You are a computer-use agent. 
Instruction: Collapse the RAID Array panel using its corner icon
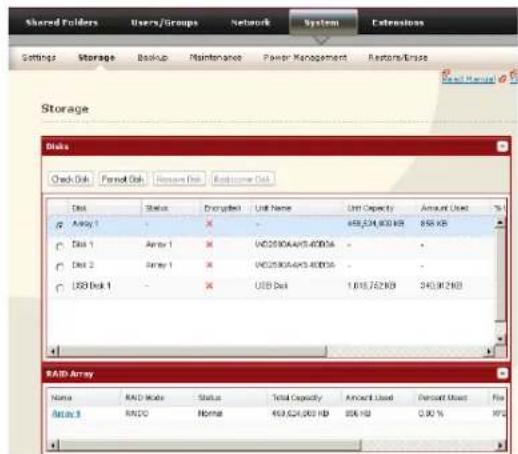click(x=502, y=373)
